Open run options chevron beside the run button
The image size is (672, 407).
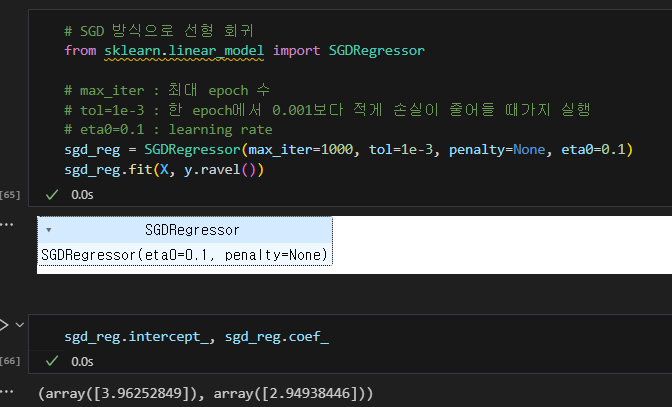(20, 325)
